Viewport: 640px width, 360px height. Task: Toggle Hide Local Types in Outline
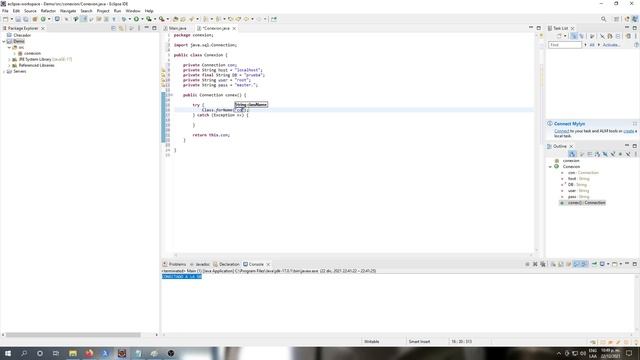628,154
